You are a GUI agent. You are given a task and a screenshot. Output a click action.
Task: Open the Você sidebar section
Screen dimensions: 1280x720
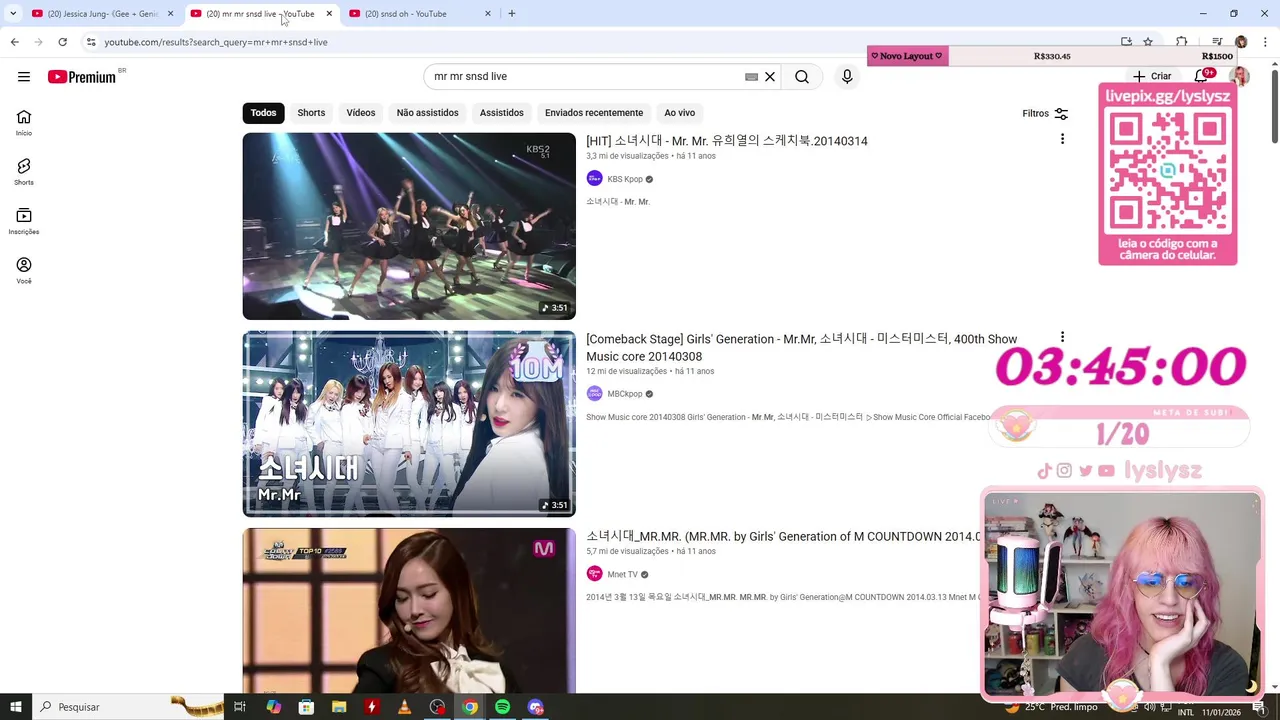24,270
